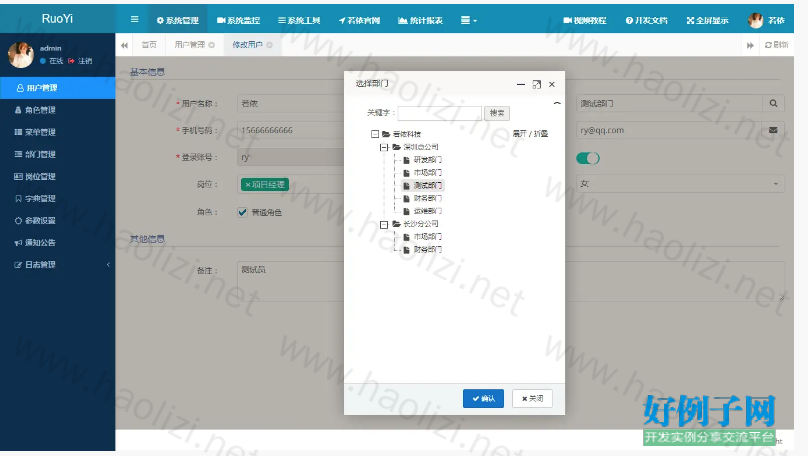The height and width of the screenshot is (456, 808).
Task: Click the 注销 logout icon
Action: click(72, 61)
